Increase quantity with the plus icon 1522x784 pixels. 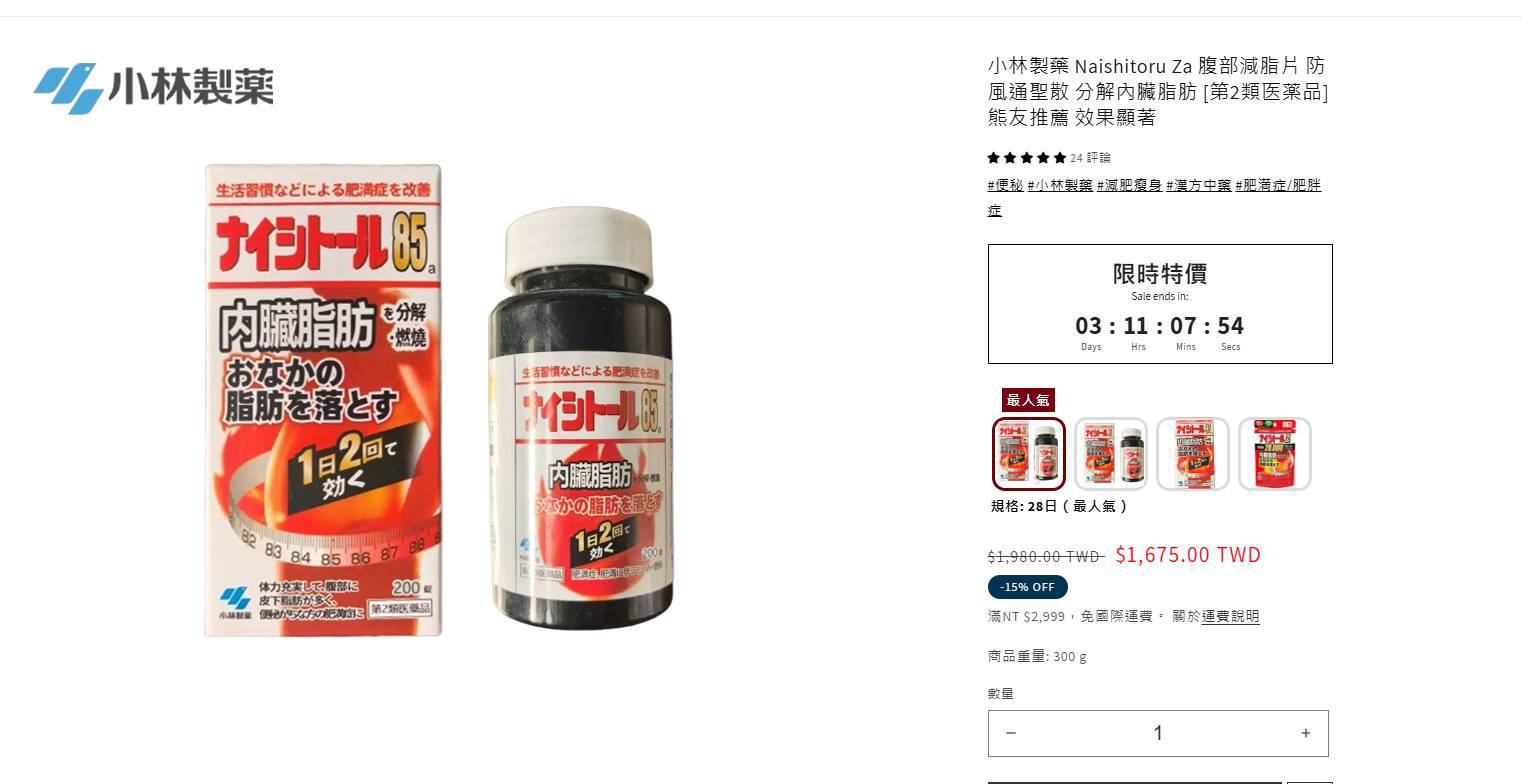click(x=1305, y=733)
